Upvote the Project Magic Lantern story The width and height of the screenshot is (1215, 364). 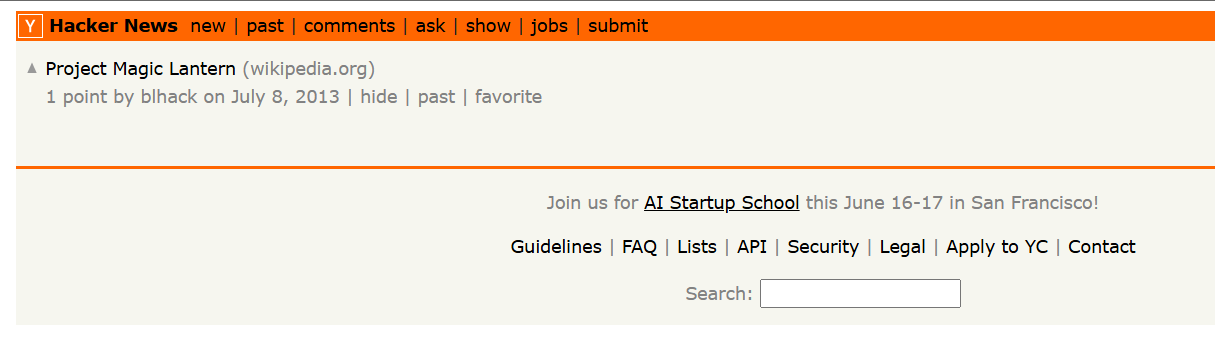click(32, 69)
